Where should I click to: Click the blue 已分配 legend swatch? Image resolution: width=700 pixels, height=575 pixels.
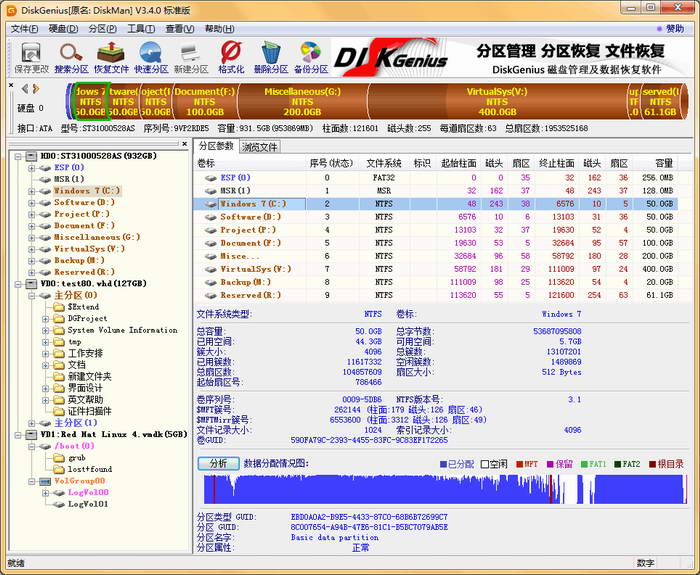443,464
